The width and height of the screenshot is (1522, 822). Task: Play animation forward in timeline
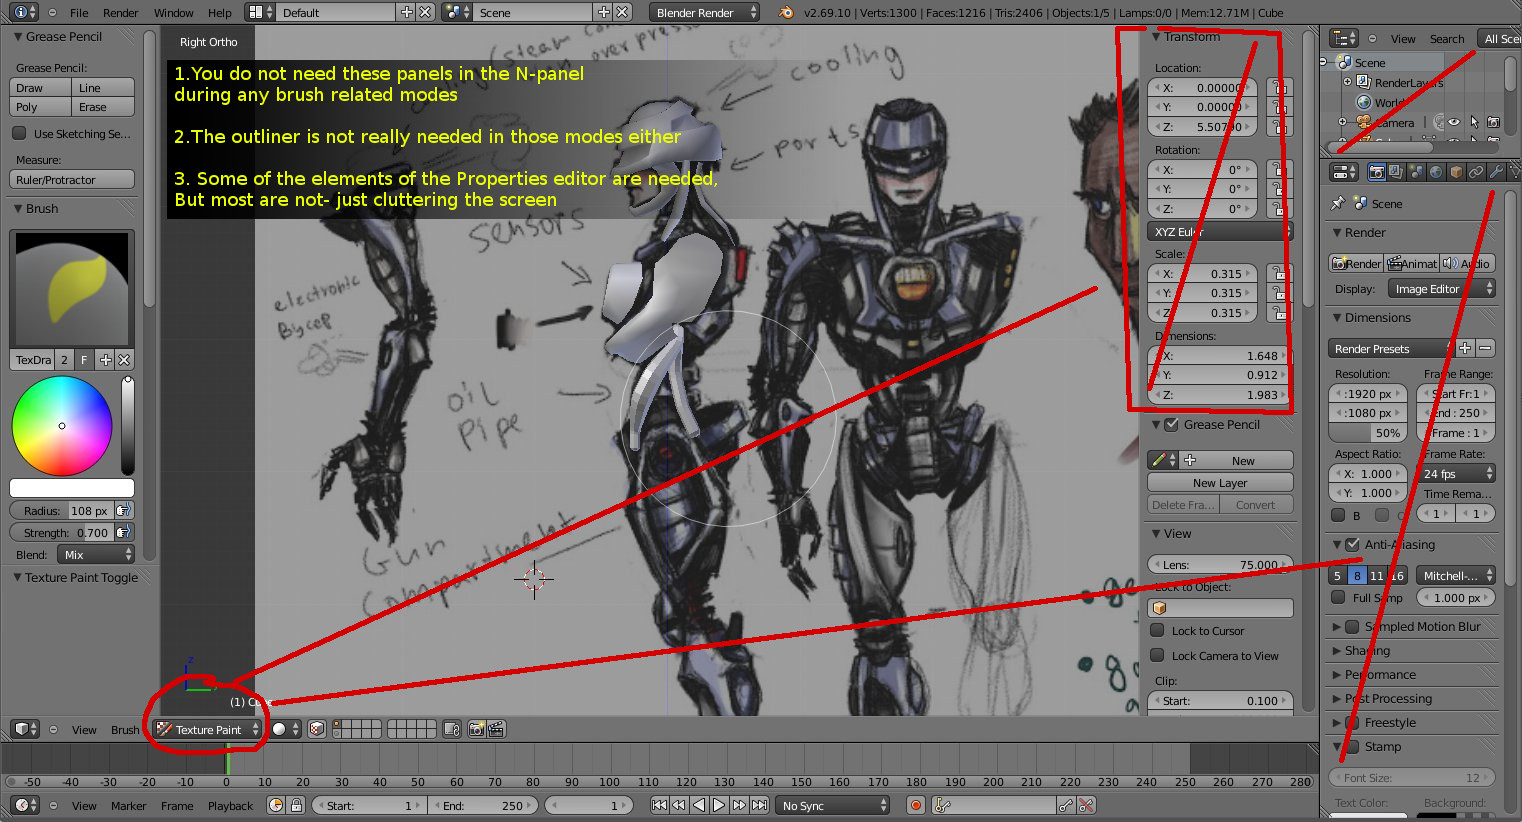(x=719, y=805)
